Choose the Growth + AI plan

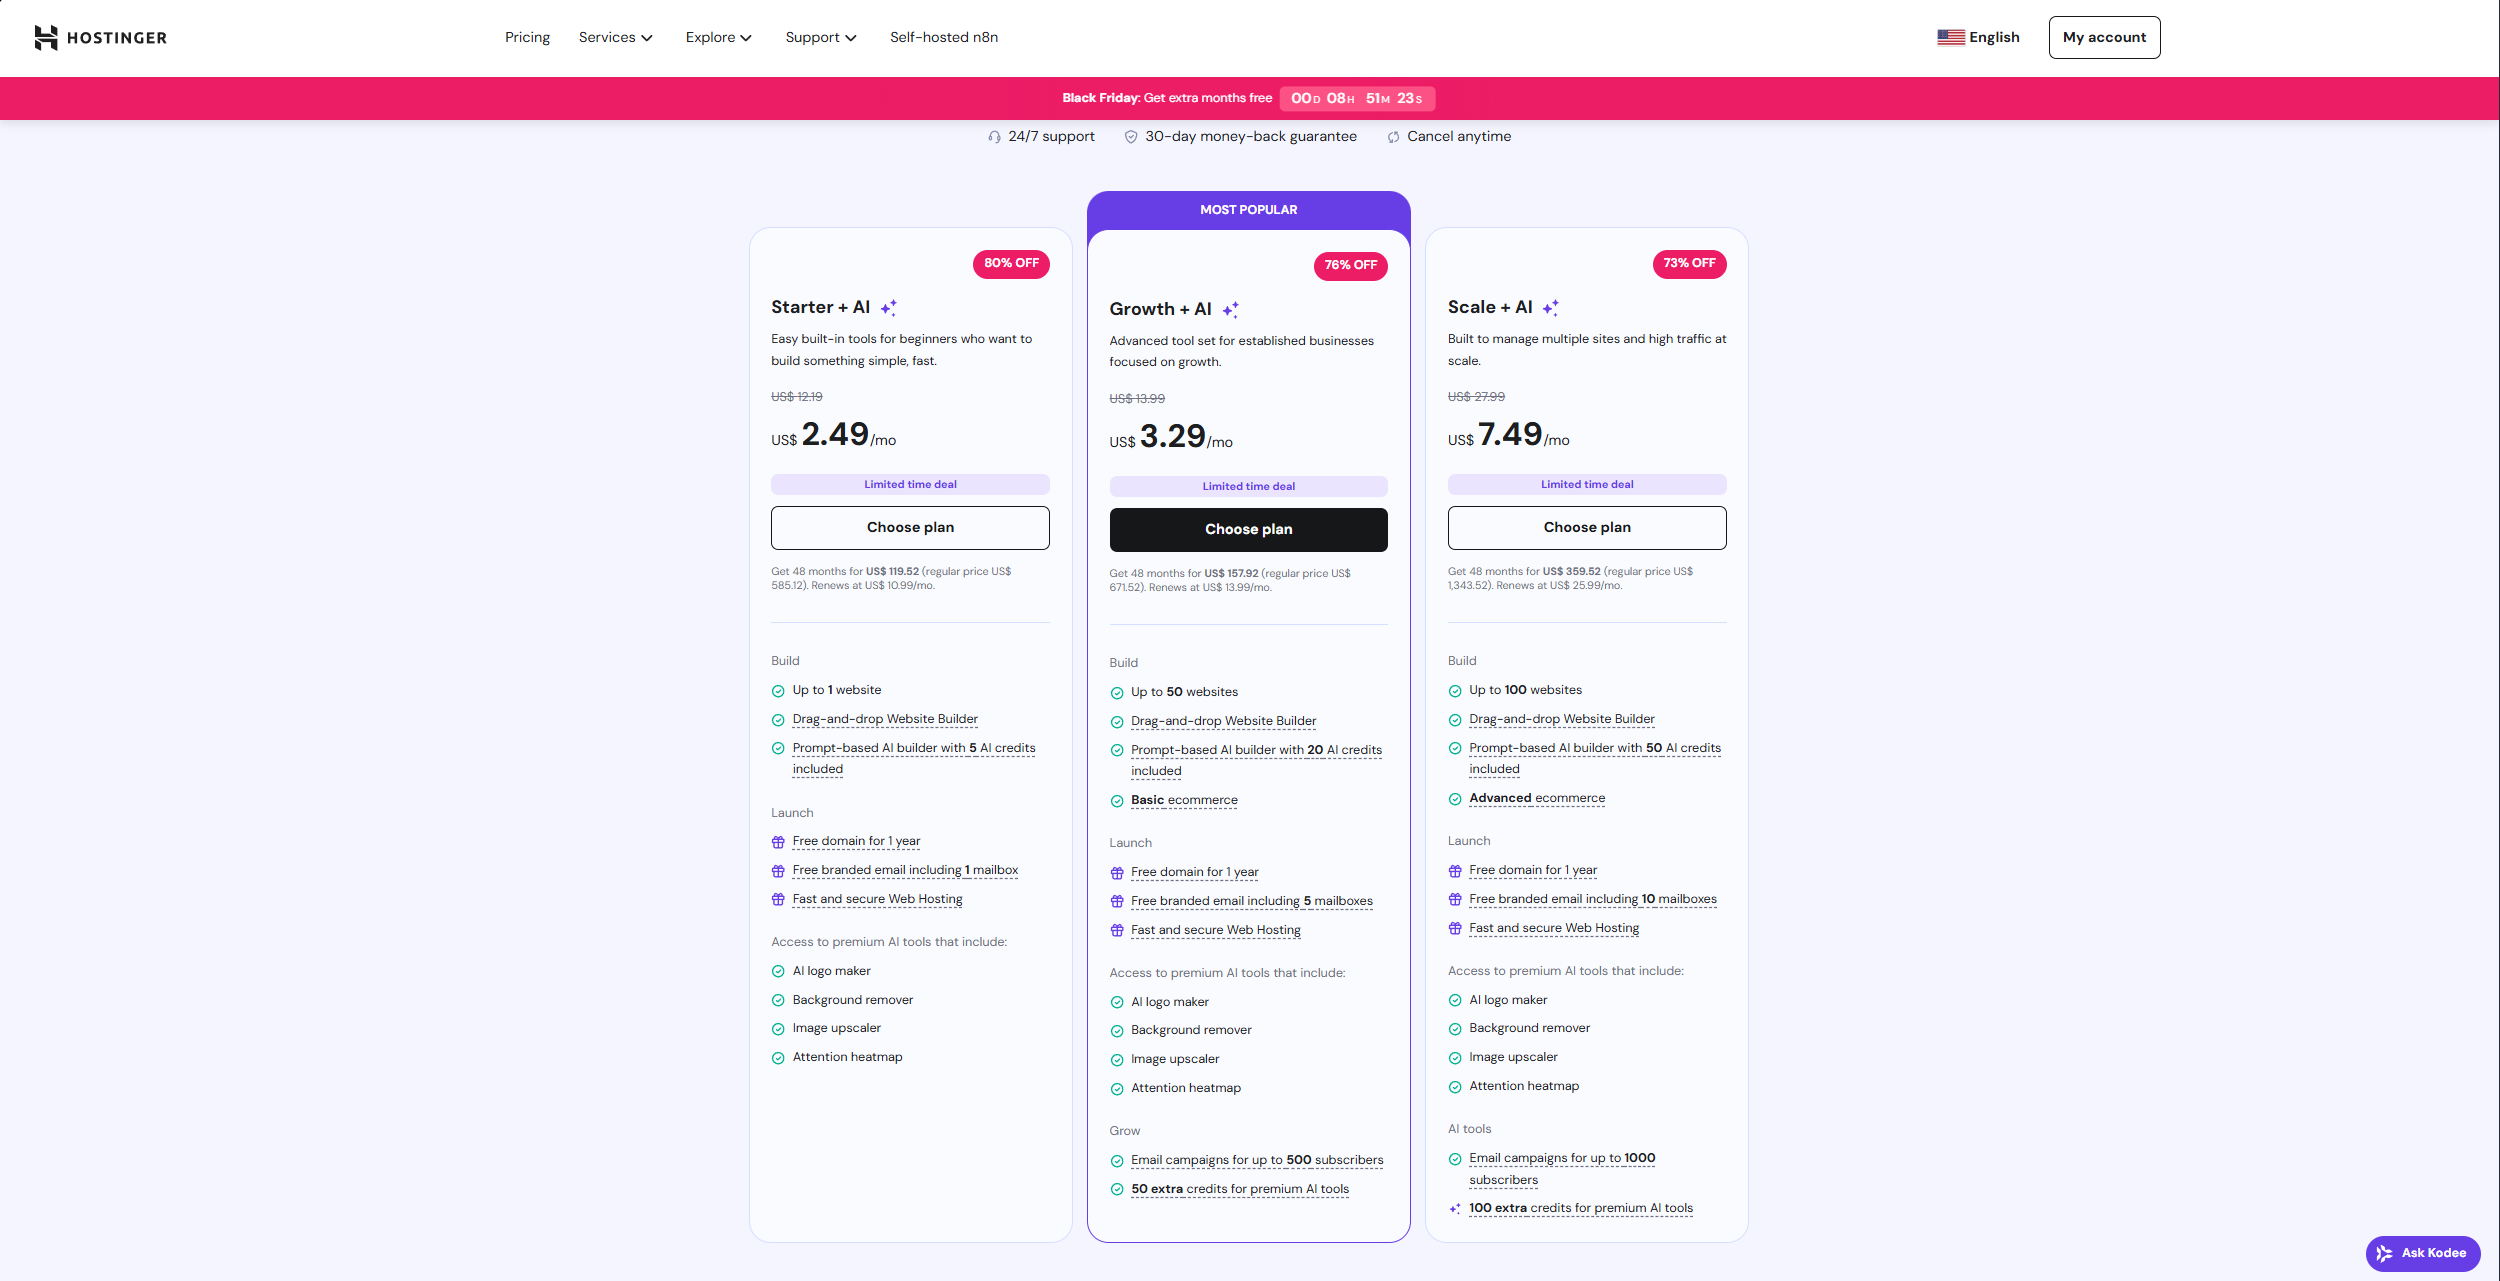1248,529
